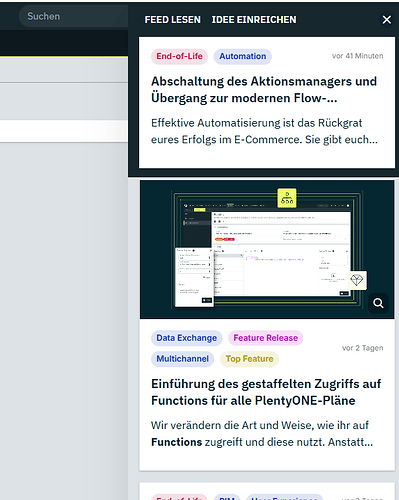Viewport: 399px width, 500px height.
Task: Read the Wir verändern die Art excerpt
Action: [x=262, y=434]
